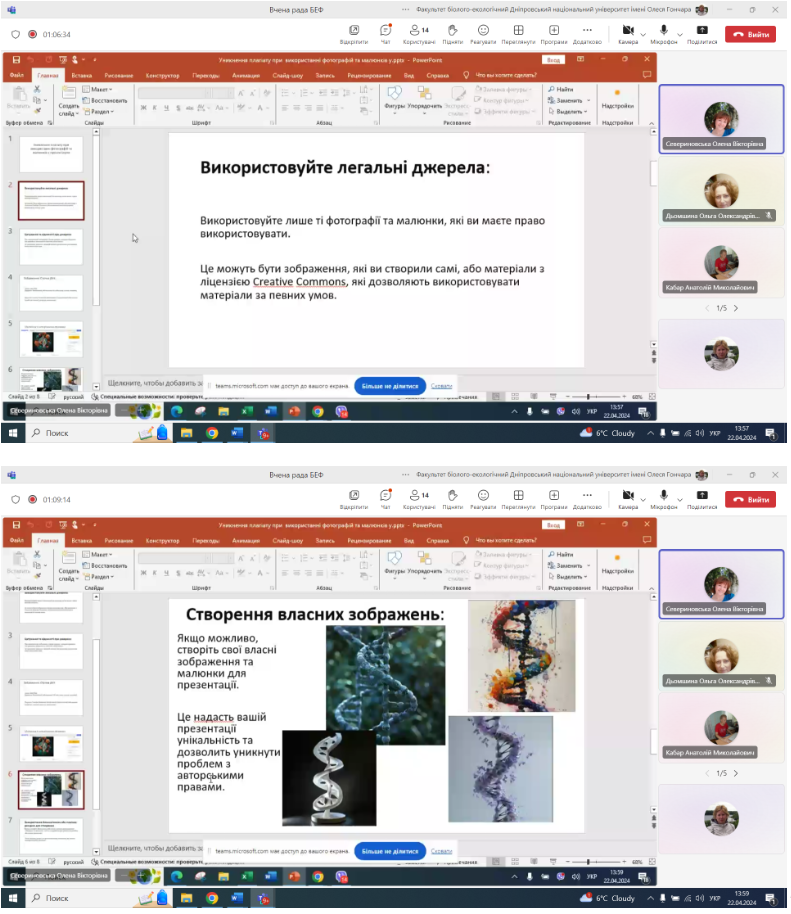Open the more actions menu in upper meeting
The width and height of the screenshot is (791, 914).
pyautogui.click(x=587, y=34)
